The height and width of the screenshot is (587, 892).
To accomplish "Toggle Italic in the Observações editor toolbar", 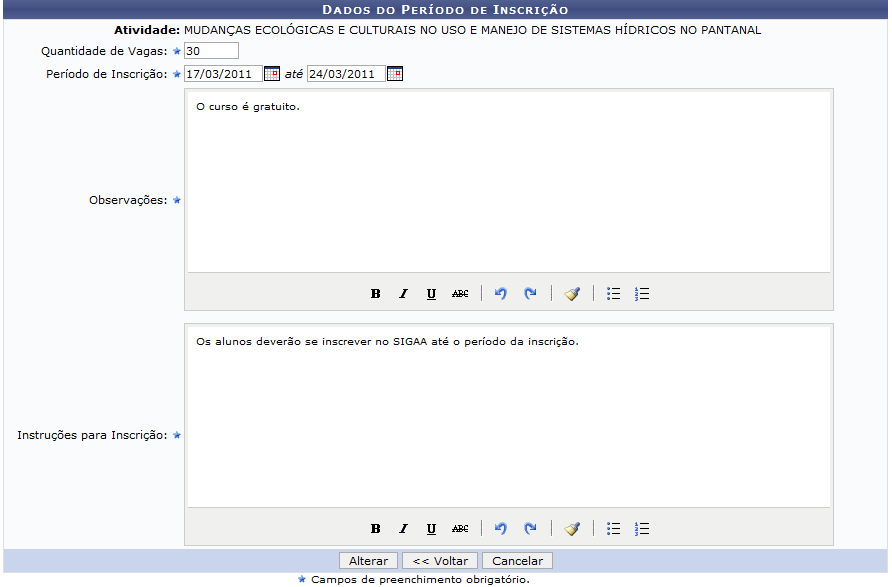I will [x=404, y=294].
